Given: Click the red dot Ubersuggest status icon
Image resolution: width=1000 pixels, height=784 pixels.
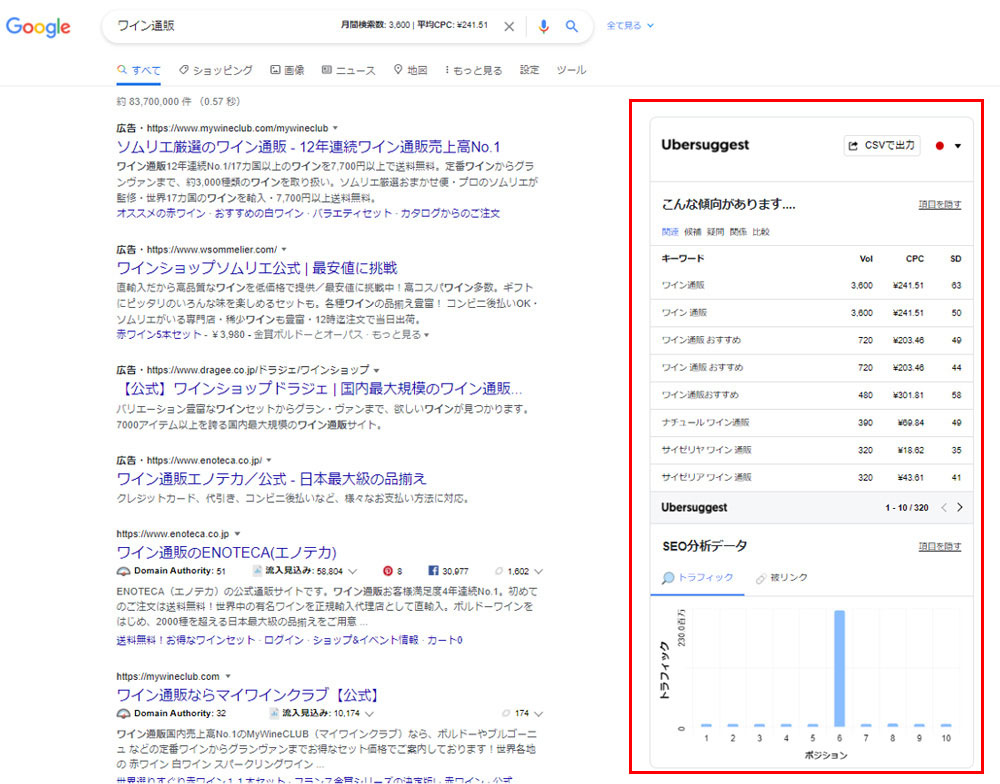Looking at the screenshot, I should pos(939,146).
